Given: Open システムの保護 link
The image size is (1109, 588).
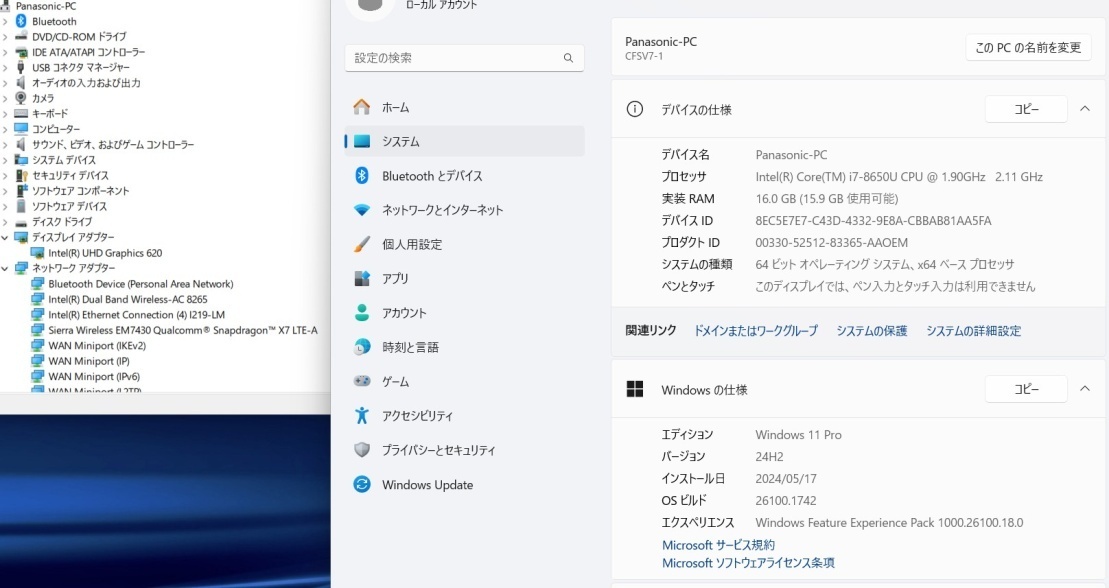Looking at the screenshot, I should click(x=871, y=330).
